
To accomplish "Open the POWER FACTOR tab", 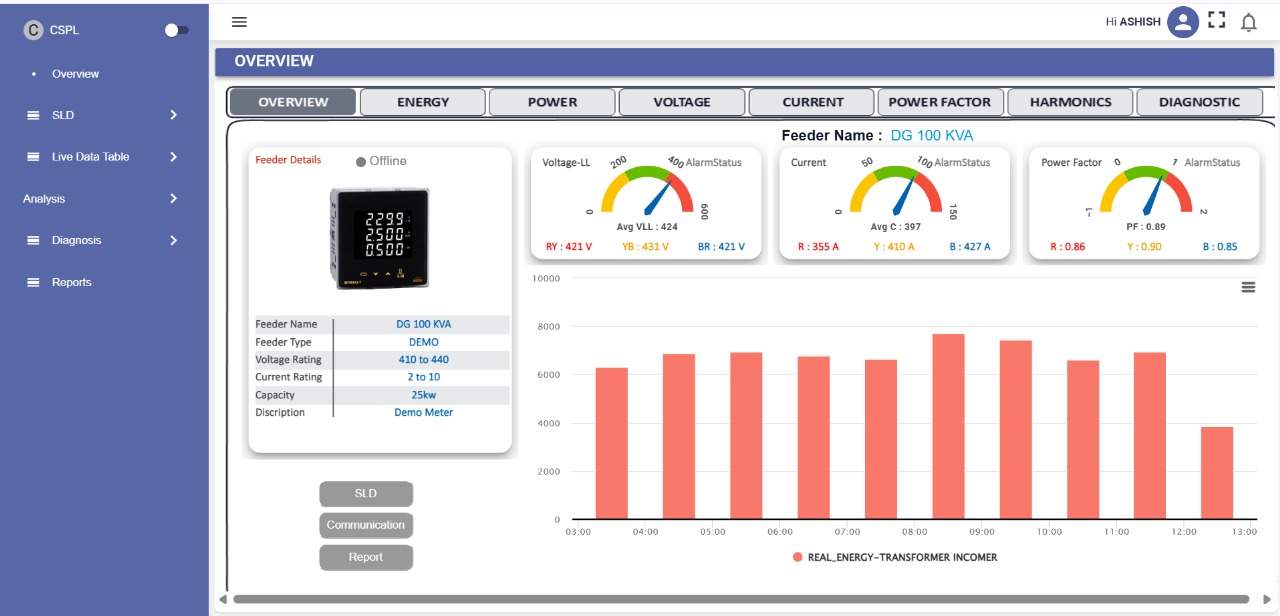I will click(939, 101).
